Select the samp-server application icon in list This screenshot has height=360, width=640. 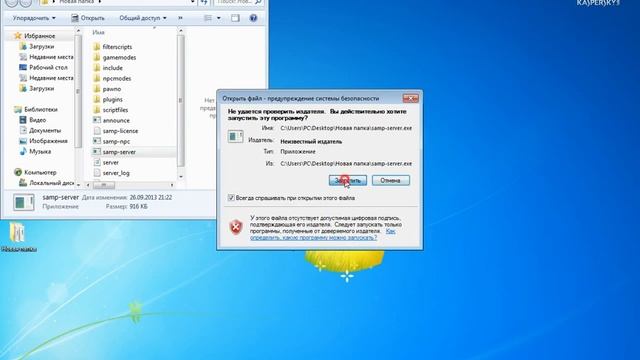click(x=96, y=151)
